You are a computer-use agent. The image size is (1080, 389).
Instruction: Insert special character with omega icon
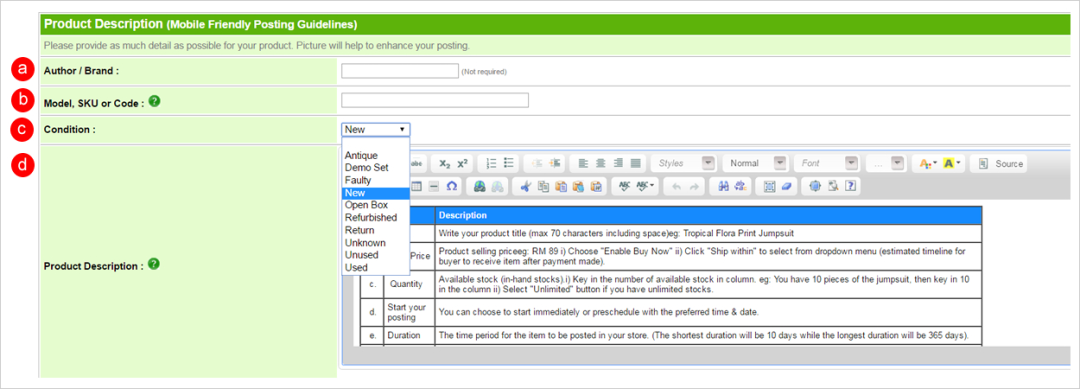pos(451,186)
